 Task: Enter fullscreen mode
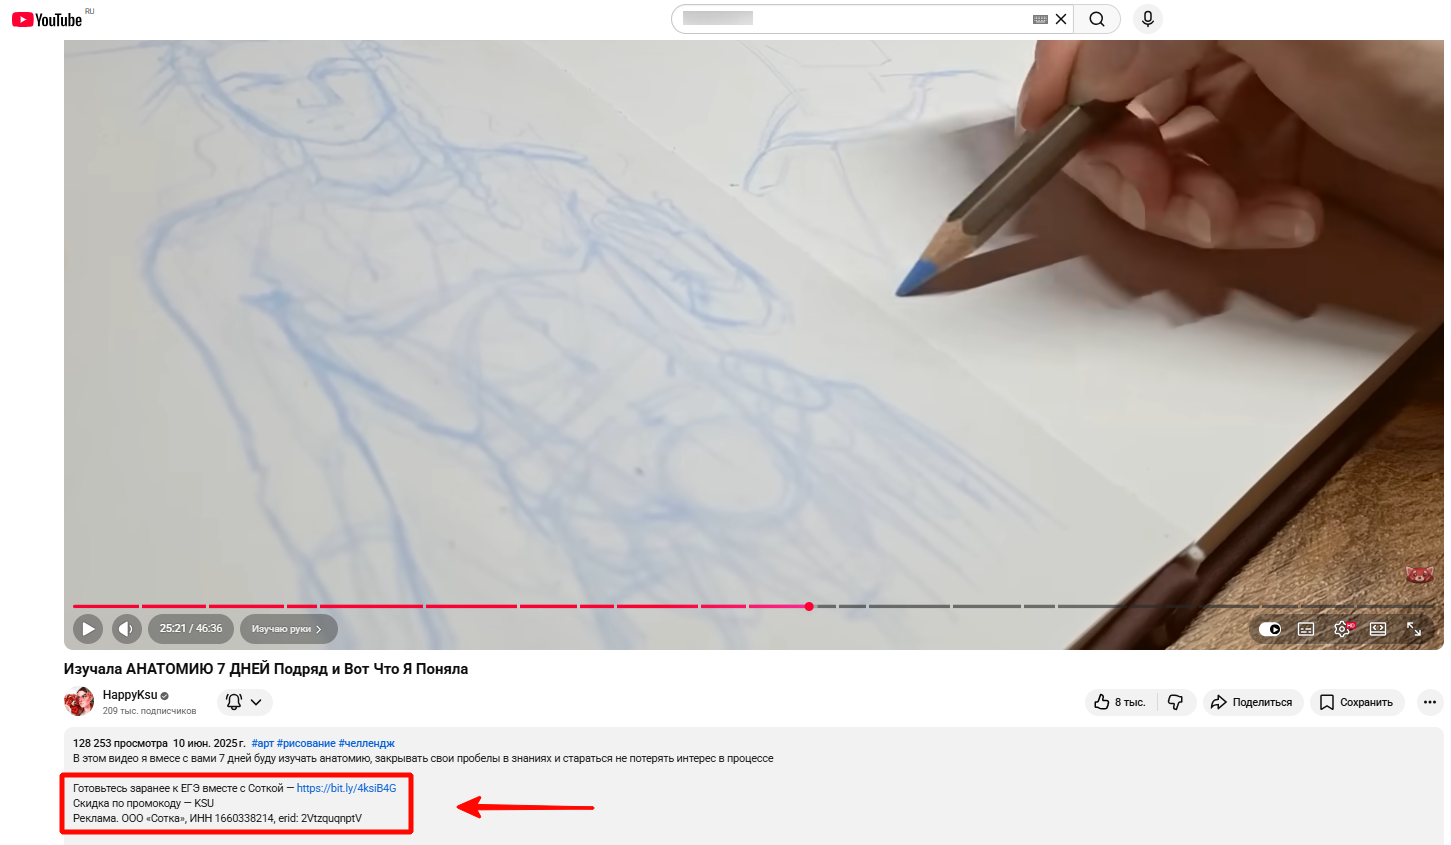pos(1414,629)
